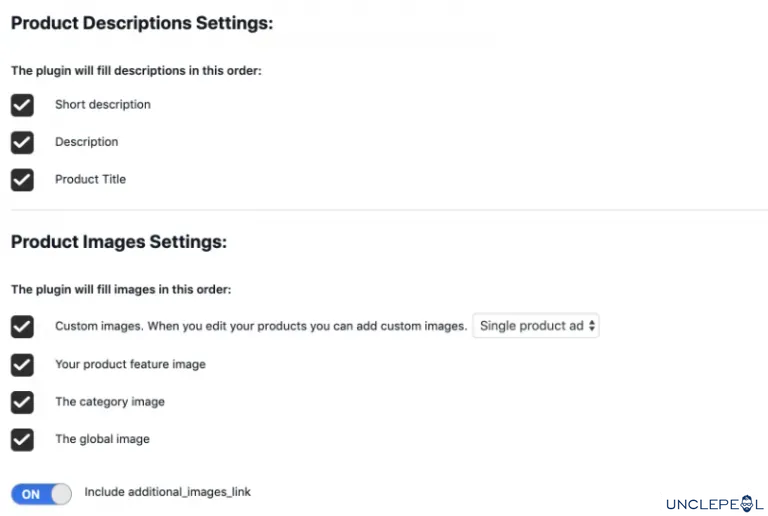Click the 'Include additional_images_link' label
768x516 pixels.
tap(168, 492)
